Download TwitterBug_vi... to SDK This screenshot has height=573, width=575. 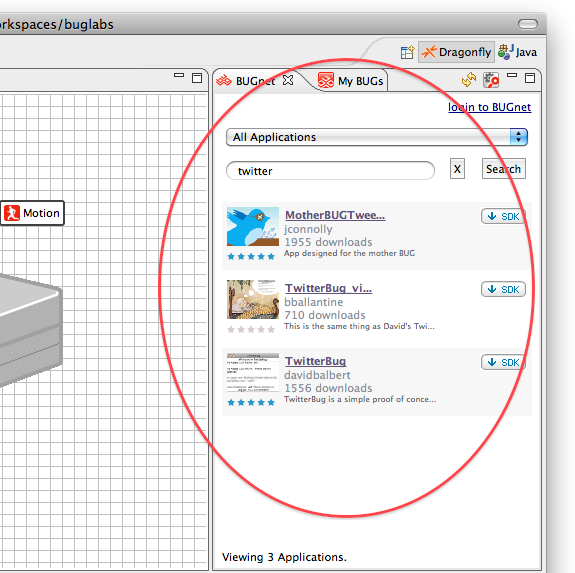[x=503, y=289]
